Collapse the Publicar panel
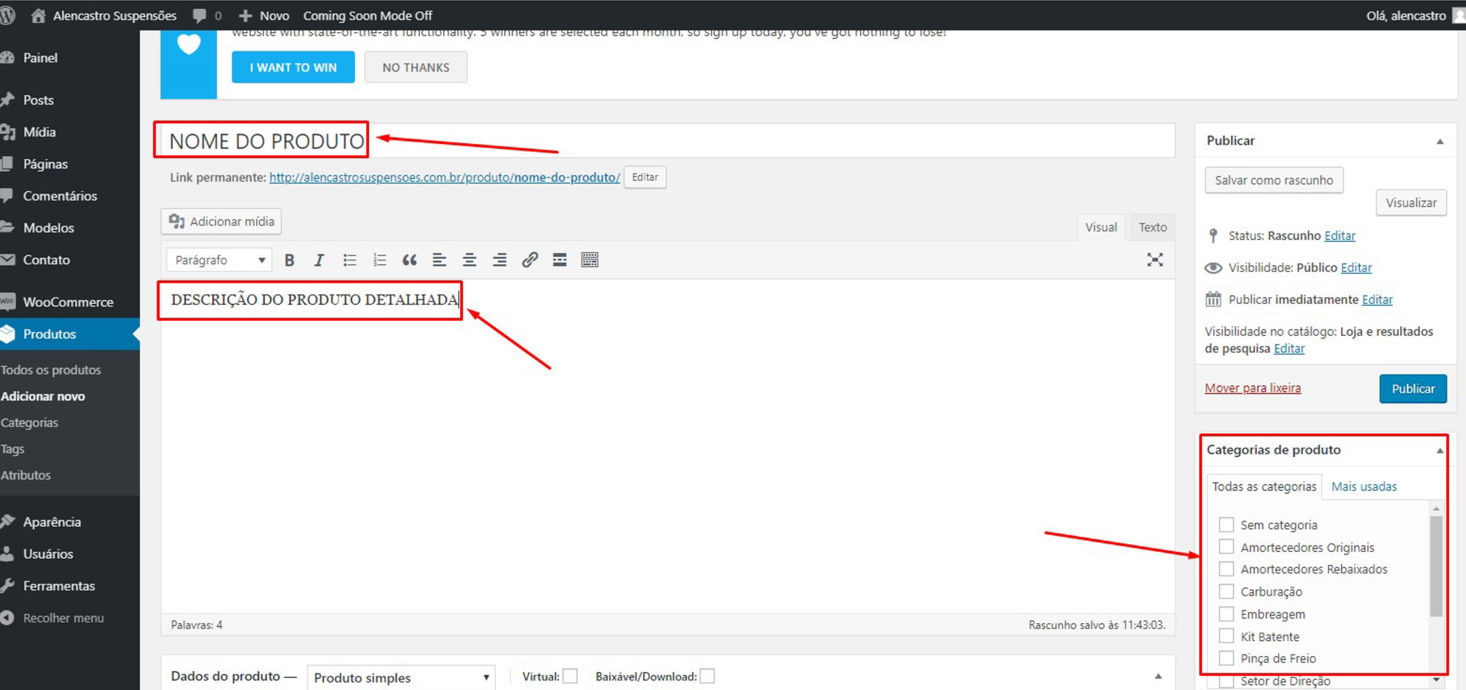1466x690 pixels. tap(1439, 142)
